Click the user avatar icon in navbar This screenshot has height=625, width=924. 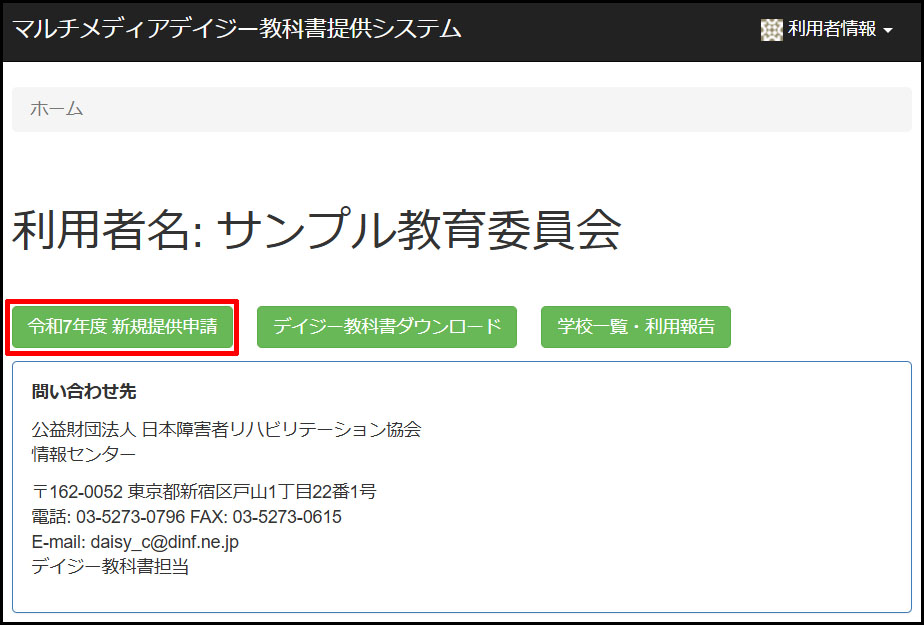770,30
